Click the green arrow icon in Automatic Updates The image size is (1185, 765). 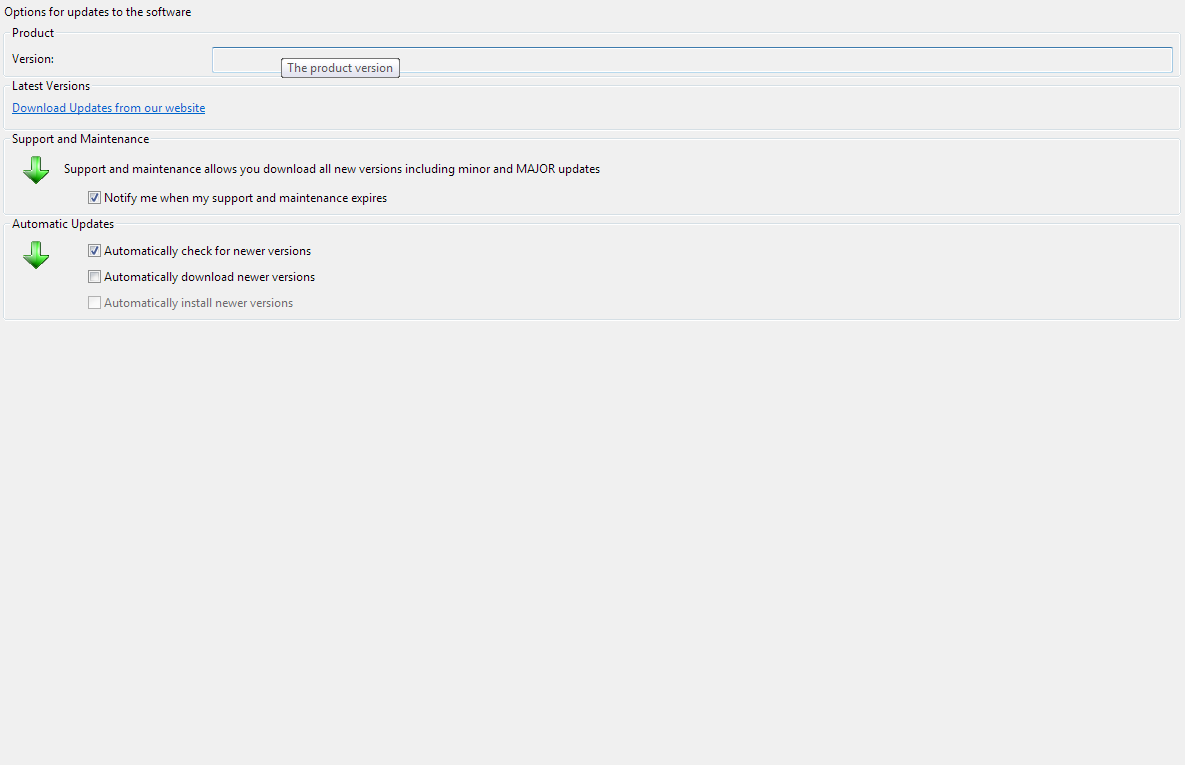pyautogui.click(x=36, y=255)
